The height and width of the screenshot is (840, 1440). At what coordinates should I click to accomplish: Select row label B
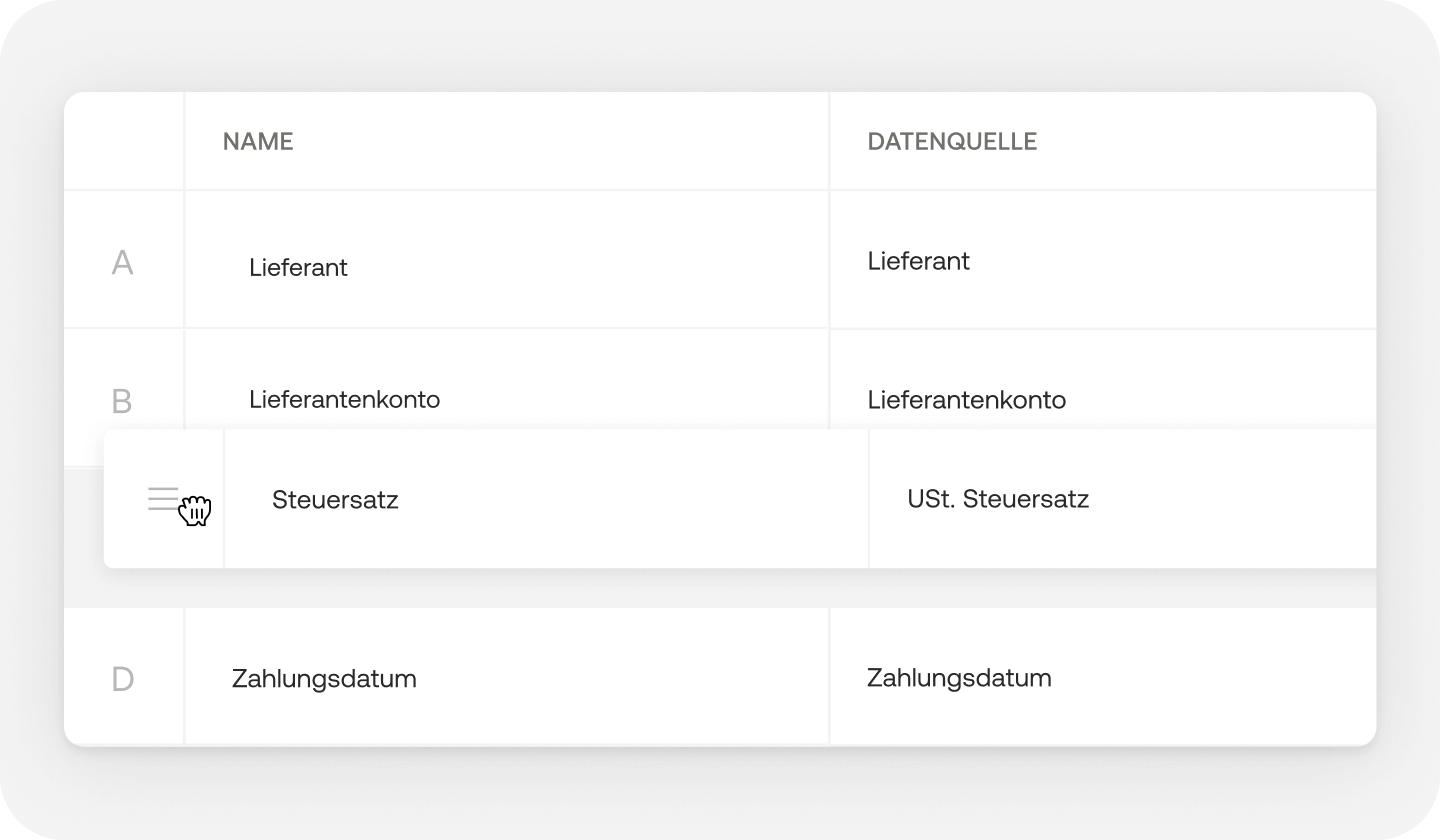122,401
